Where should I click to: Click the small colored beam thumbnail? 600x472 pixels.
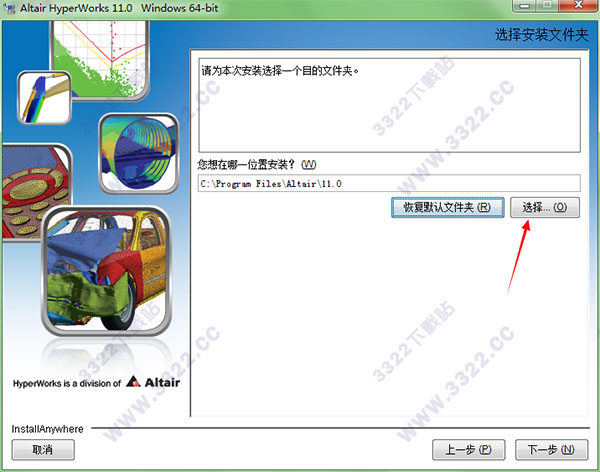(44, 98)
